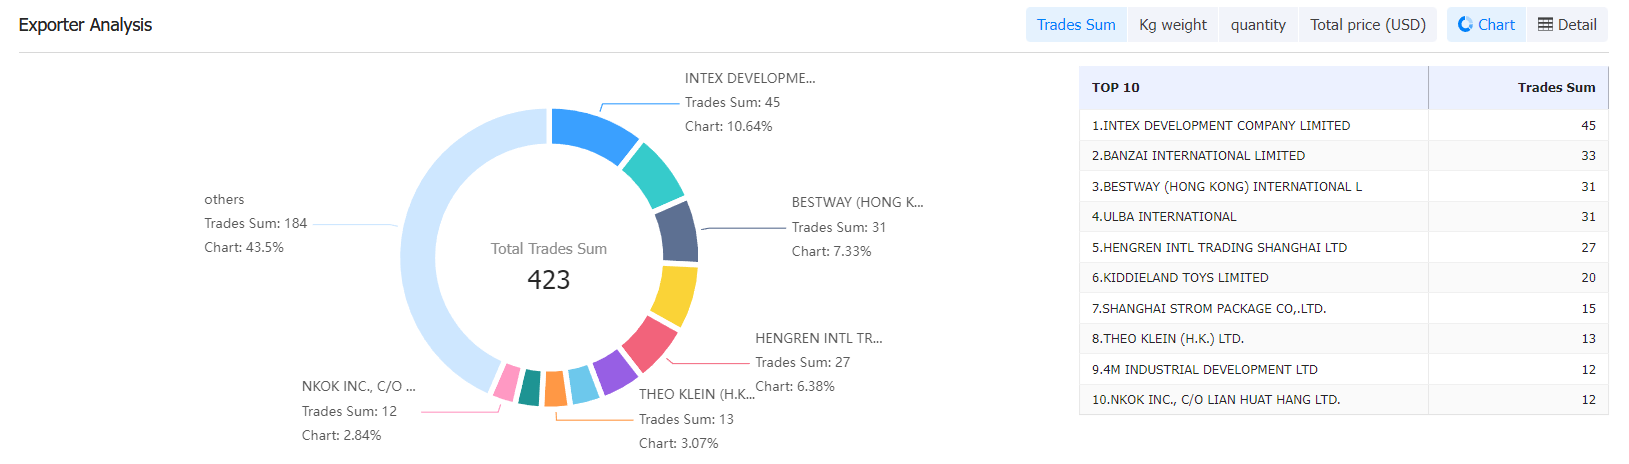
Task: Click the pie chart icon beside Chart
Action: coord(1465,25)
